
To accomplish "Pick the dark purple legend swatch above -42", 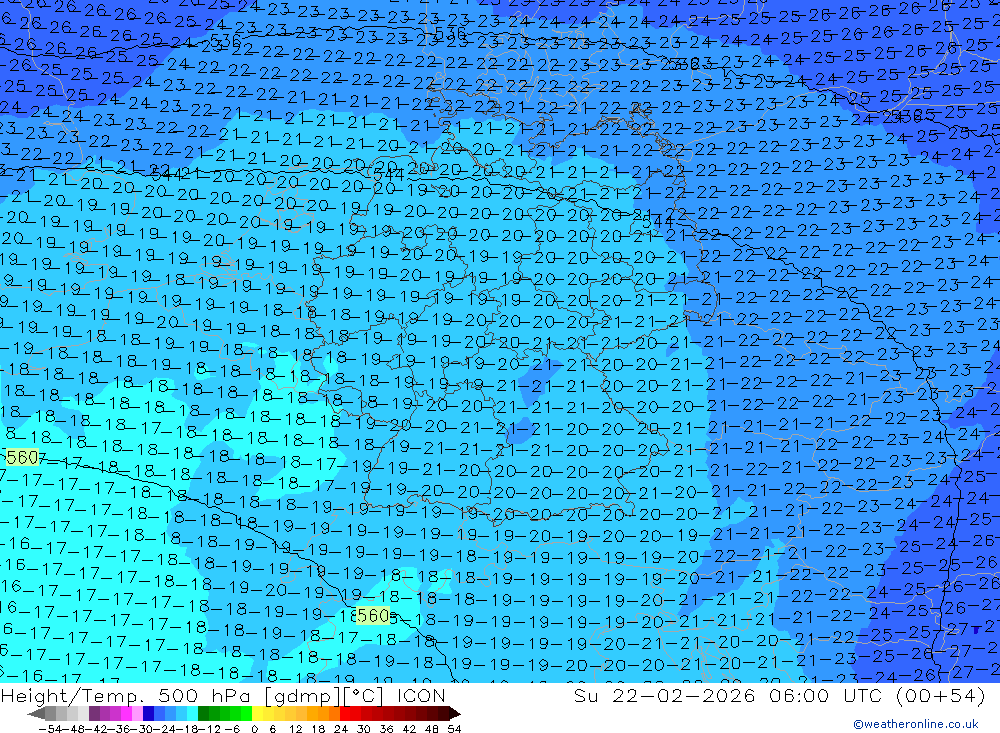I will (94, 714).
